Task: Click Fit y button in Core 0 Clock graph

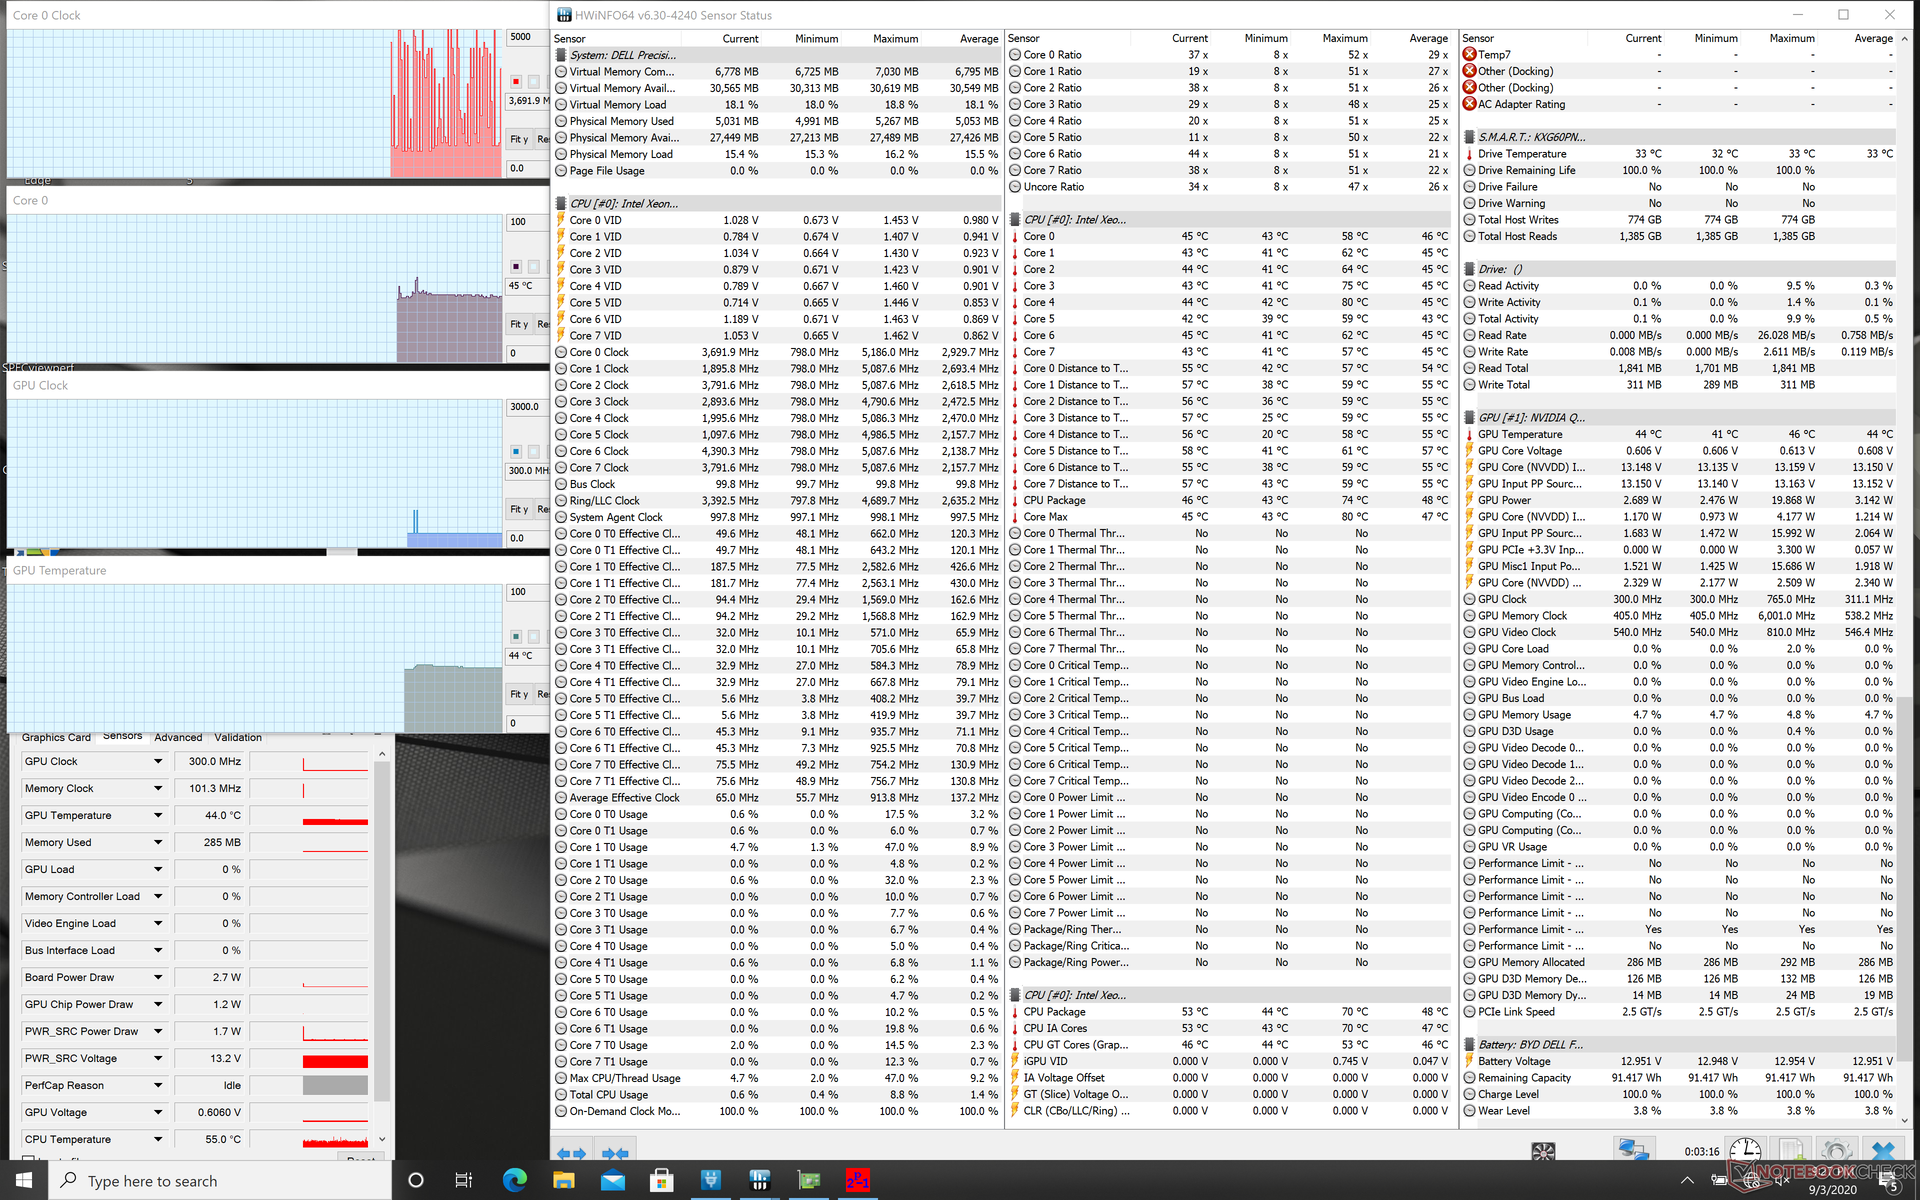Action: (519, 139)
